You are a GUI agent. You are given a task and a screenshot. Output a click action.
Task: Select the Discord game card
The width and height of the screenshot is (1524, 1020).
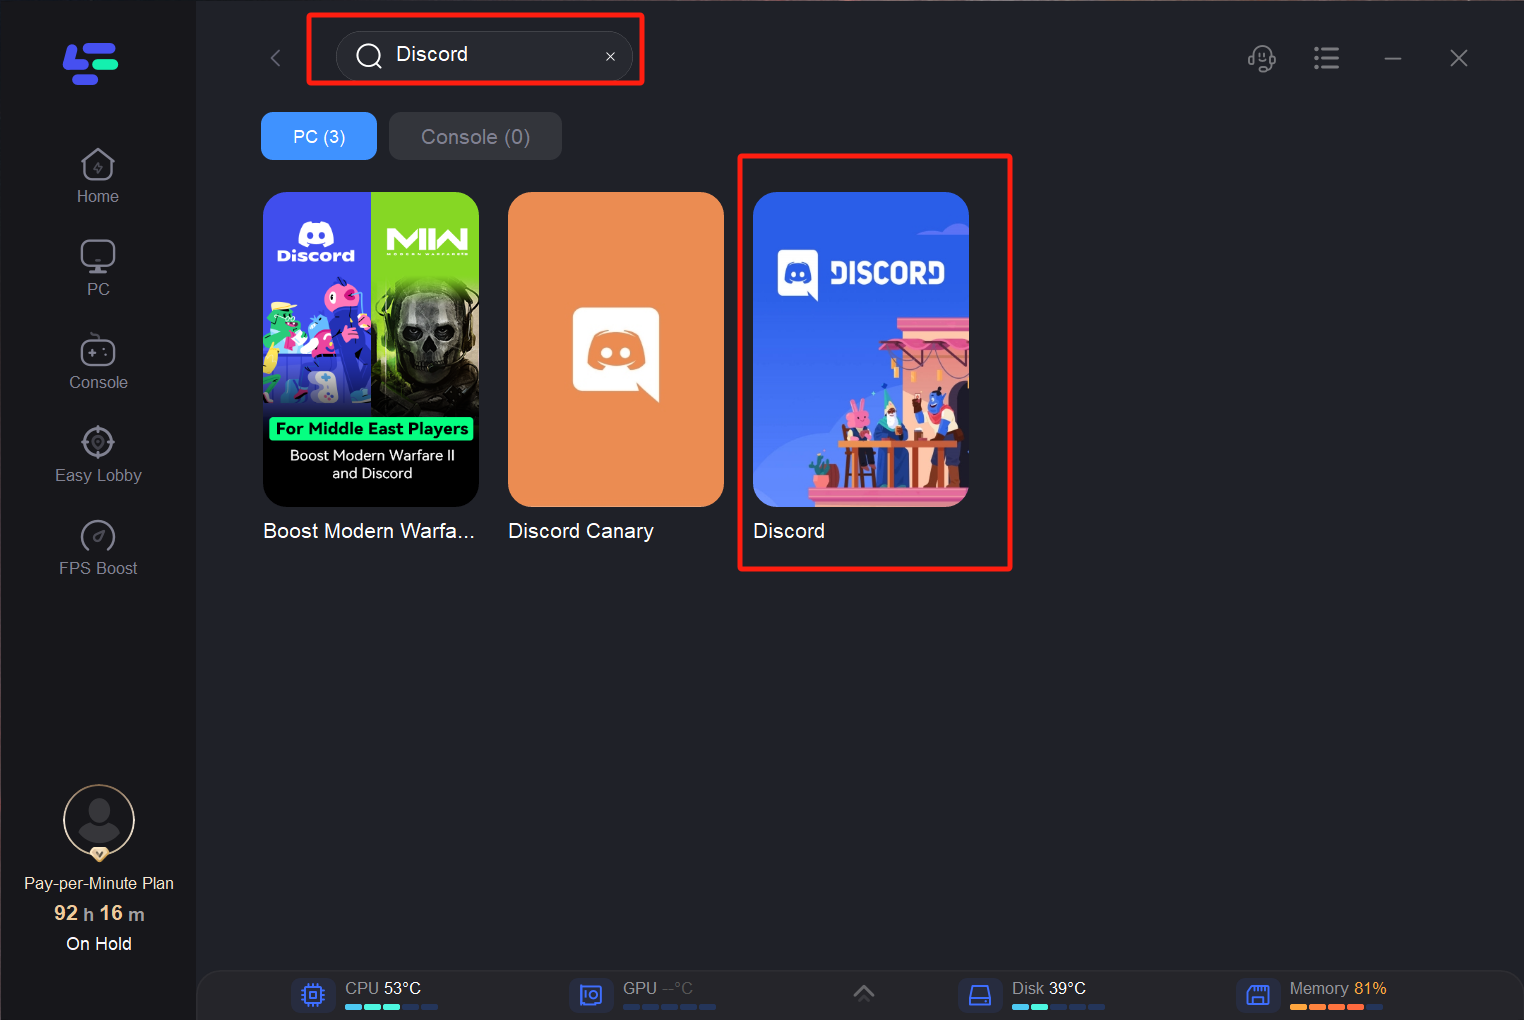(x=861, y=350)
